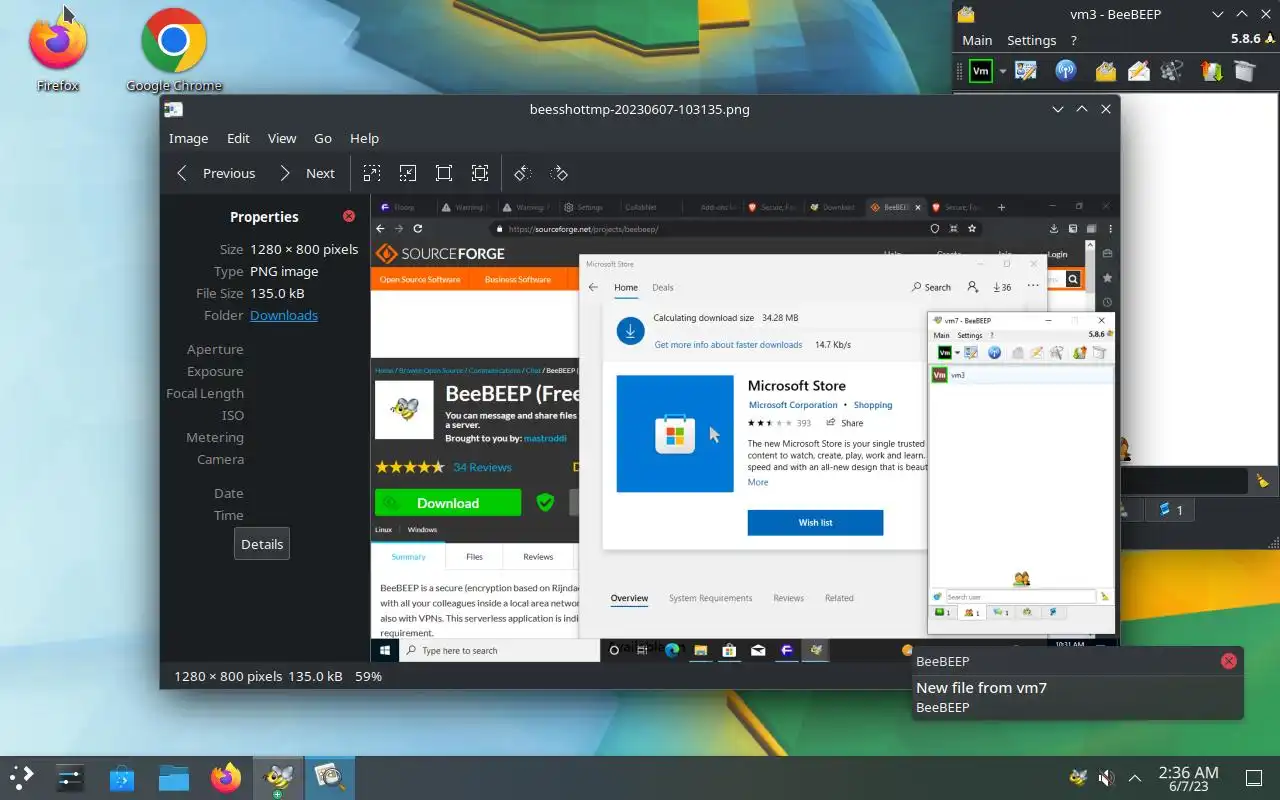Screen dimensions: 1280x800
Task: Open the Google Chrome desktop shortcut
Action: [x=174, y=50]
